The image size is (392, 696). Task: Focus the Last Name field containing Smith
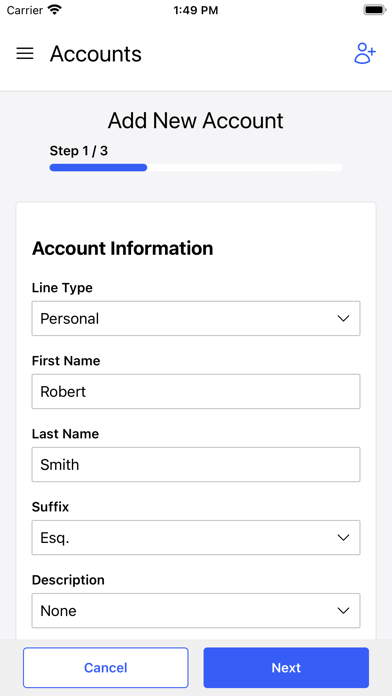pos(196,464)
